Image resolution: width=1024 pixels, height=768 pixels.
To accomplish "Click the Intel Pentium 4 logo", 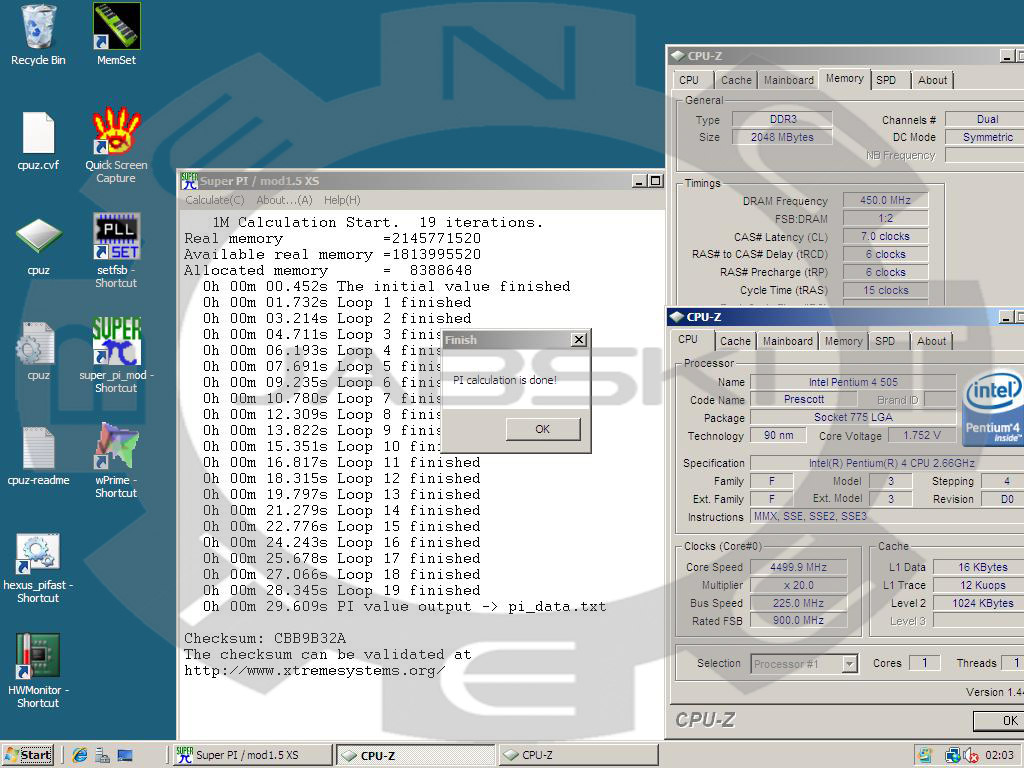I will [x=993, y=409].
